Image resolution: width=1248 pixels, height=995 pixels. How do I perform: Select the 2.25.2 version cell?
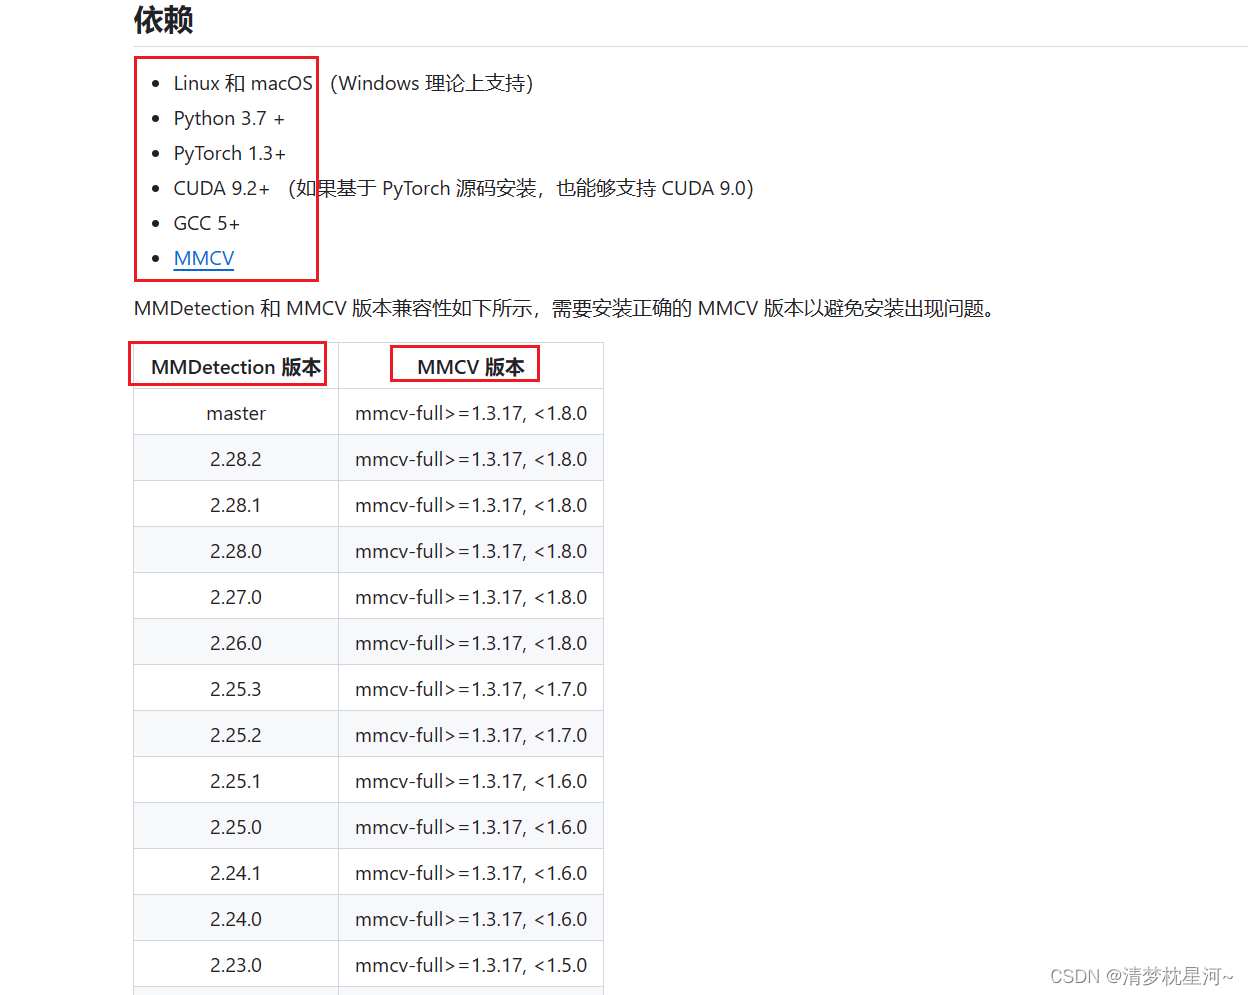[x=236, y=735]
